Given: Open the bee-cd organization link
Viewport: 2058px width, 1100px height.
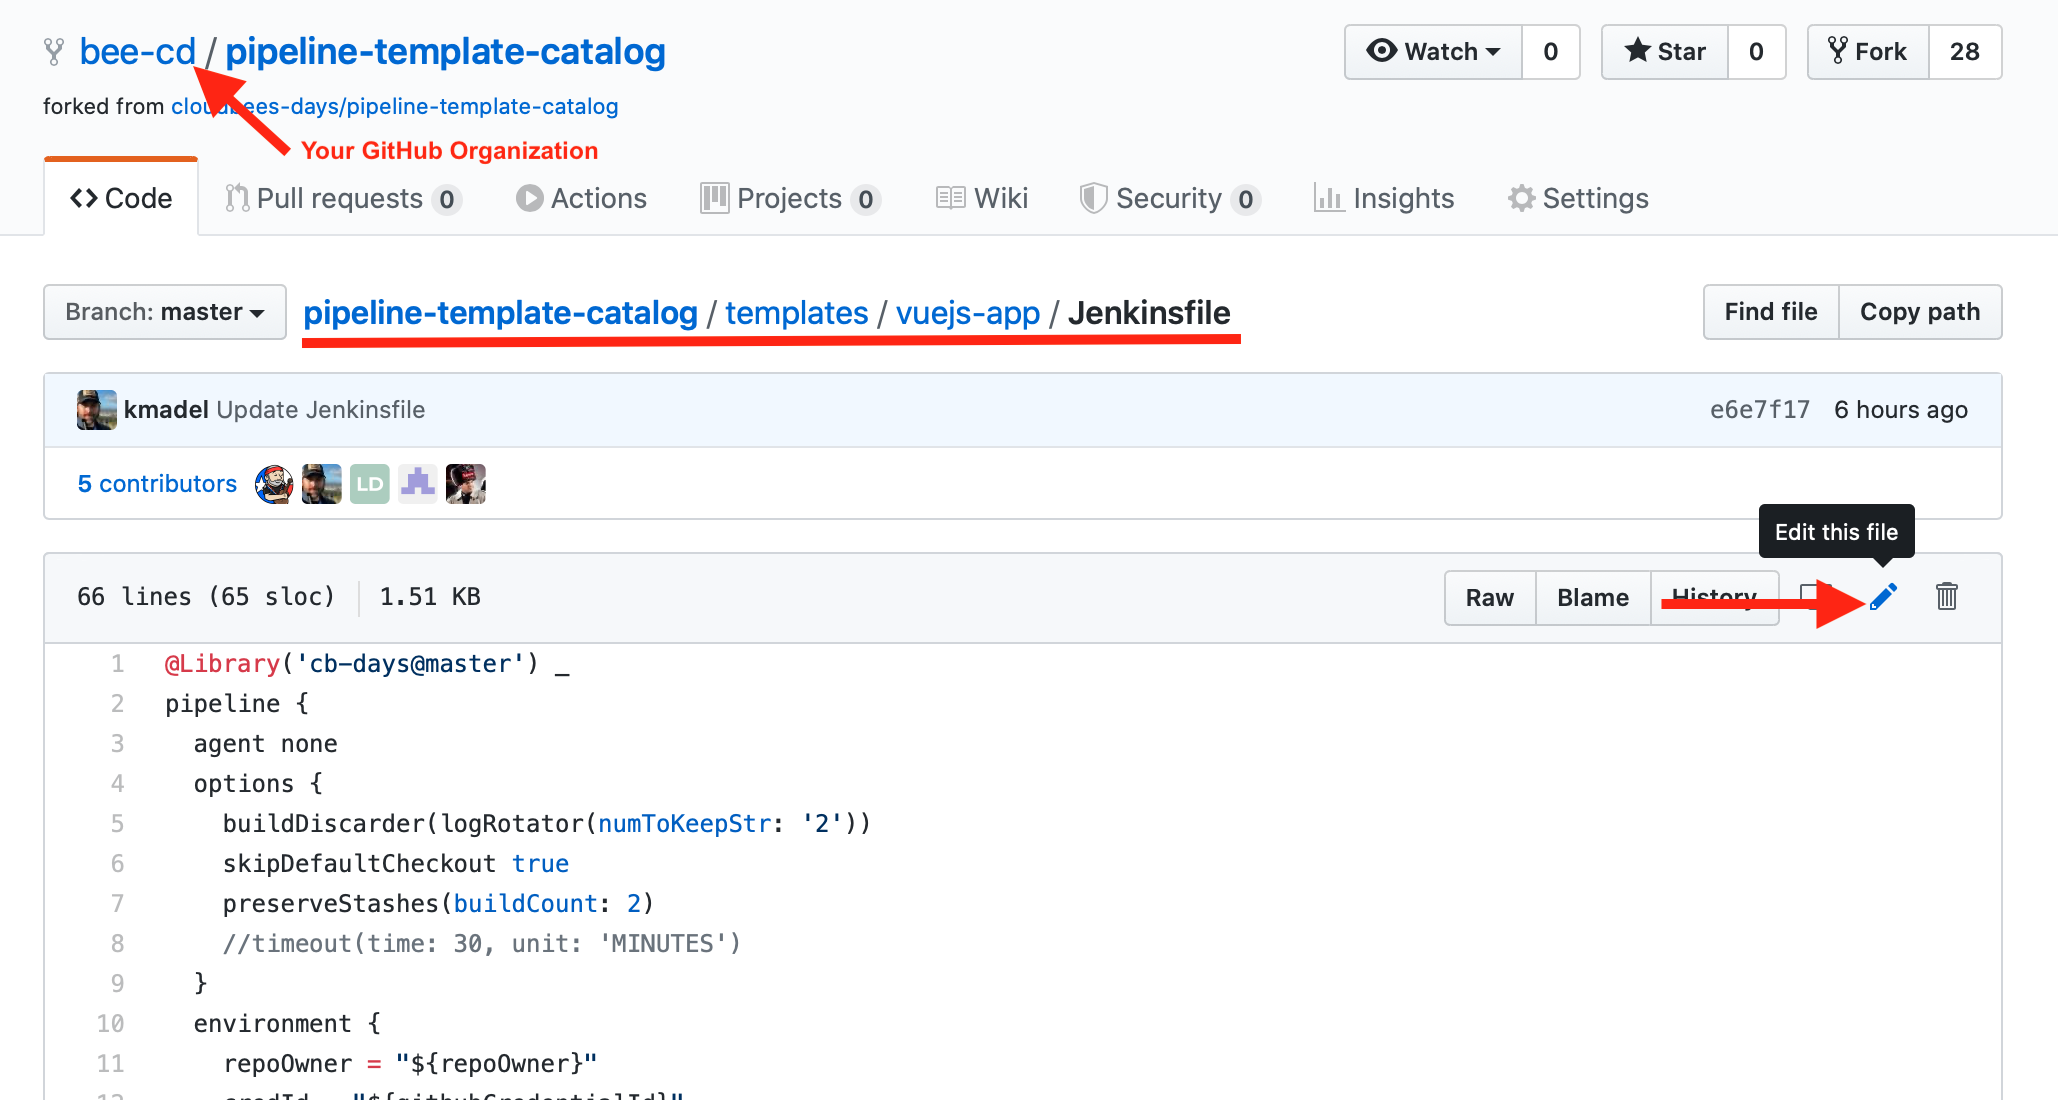Looking at the screenshot, I should [138, 51].
